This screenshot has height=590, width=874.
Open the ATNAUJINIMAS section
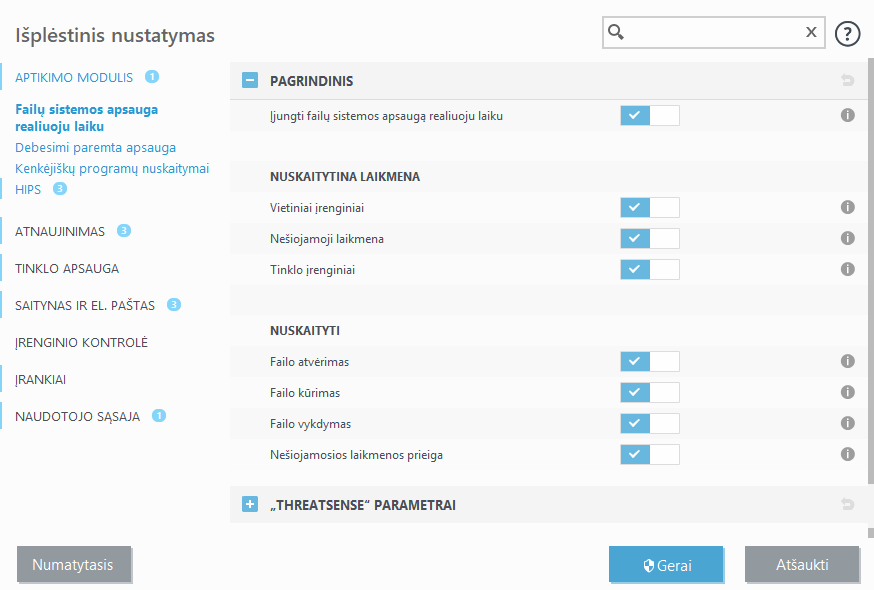coord(62,230)
